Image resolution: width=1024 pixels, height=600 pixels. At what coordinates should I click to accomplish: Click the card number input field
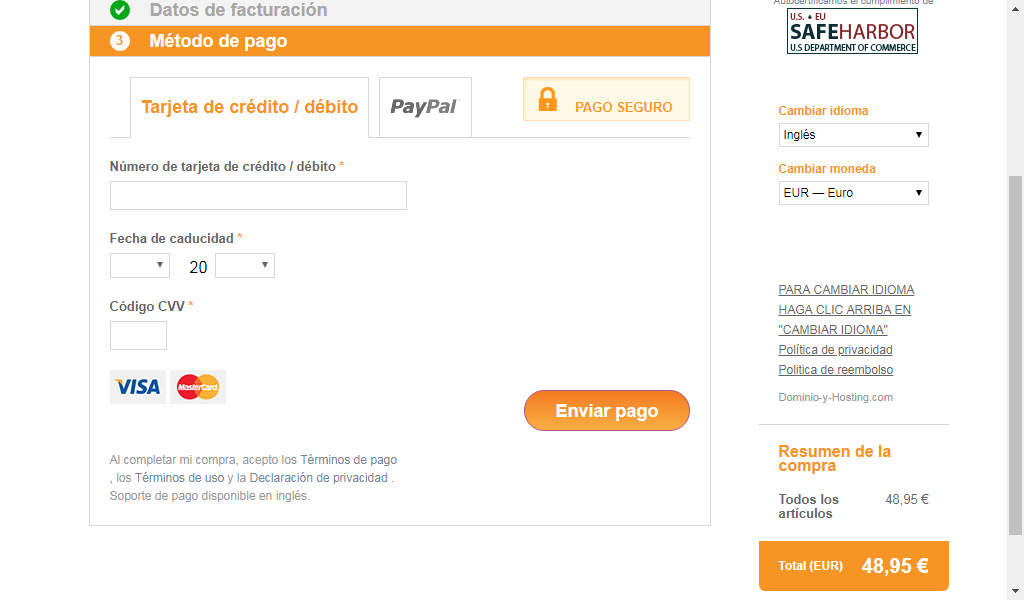tap(258, 196)
